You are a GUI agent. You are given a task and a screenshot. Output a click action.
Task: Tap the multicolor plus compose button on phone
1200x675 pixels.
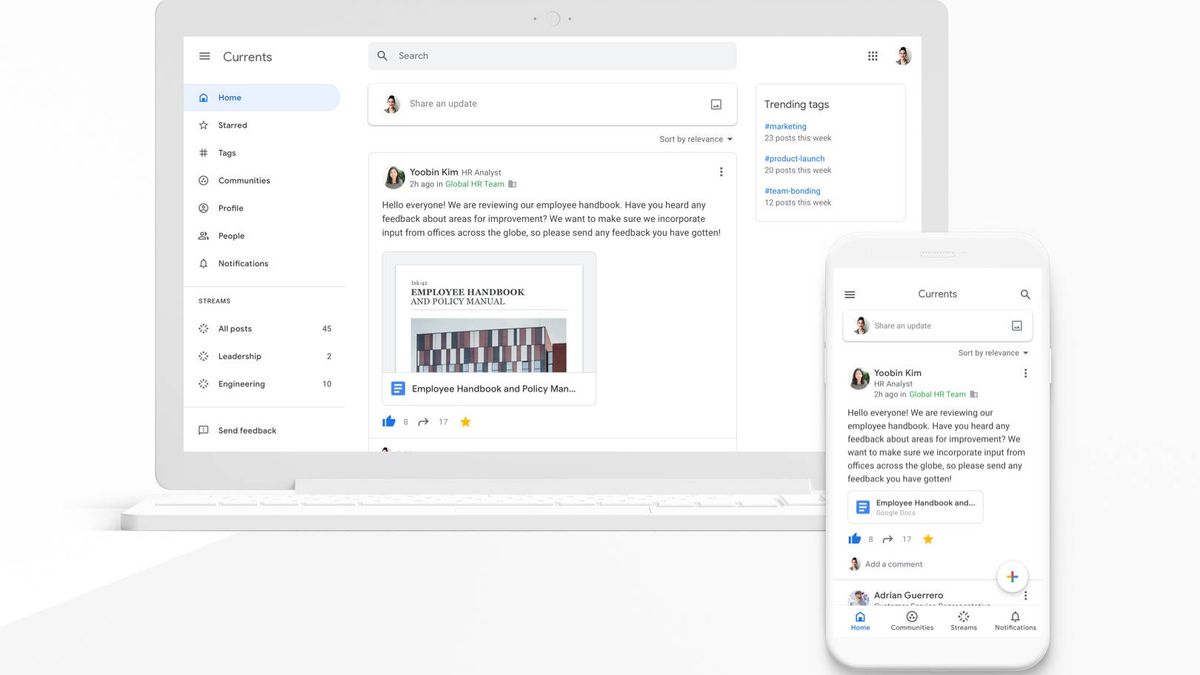[1012, 577]
